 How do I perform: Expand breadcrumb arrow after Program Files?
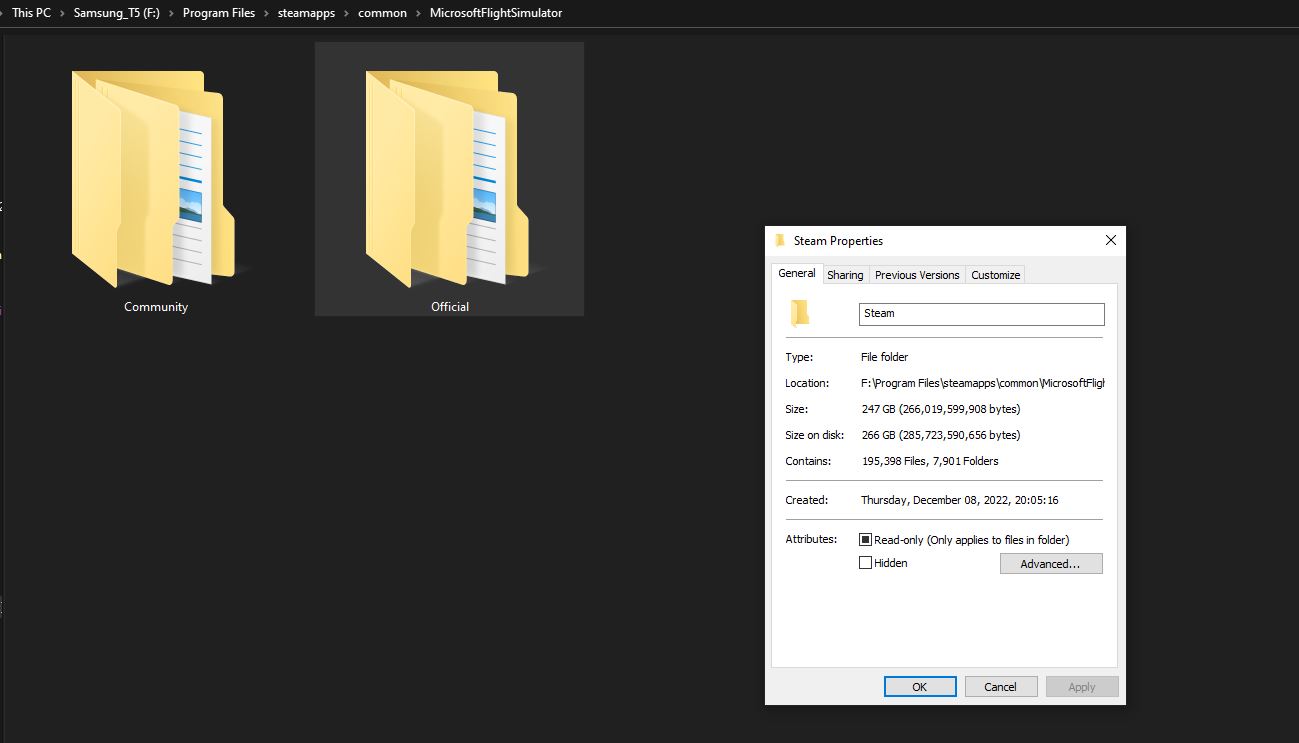[x=266, y=13]
